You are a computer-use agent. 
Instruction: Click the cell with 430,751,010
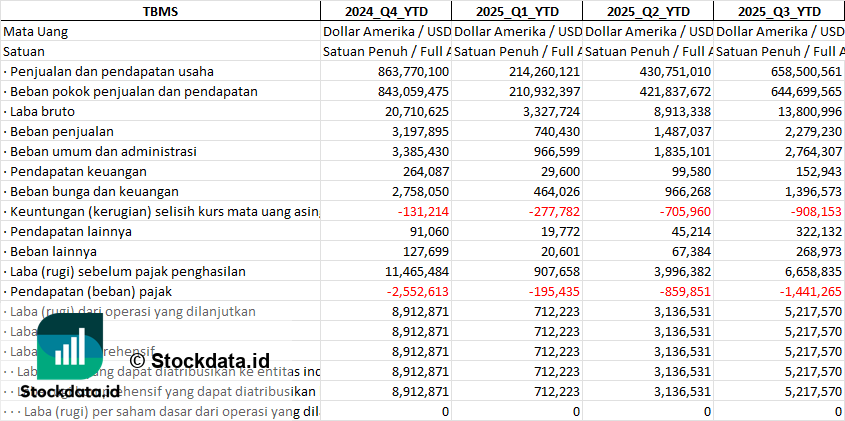click(673, 72)
